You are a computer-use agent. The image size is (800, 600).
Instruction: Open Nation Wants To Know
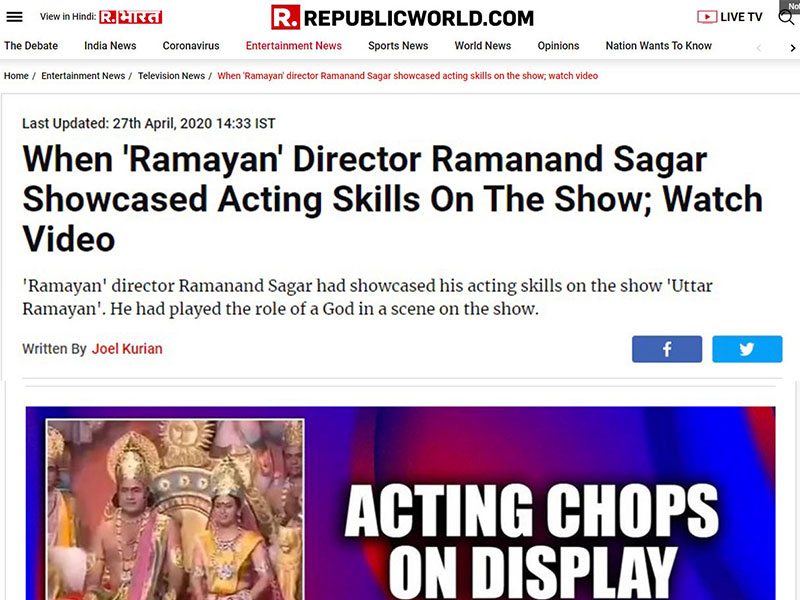(x=659, y=46)
